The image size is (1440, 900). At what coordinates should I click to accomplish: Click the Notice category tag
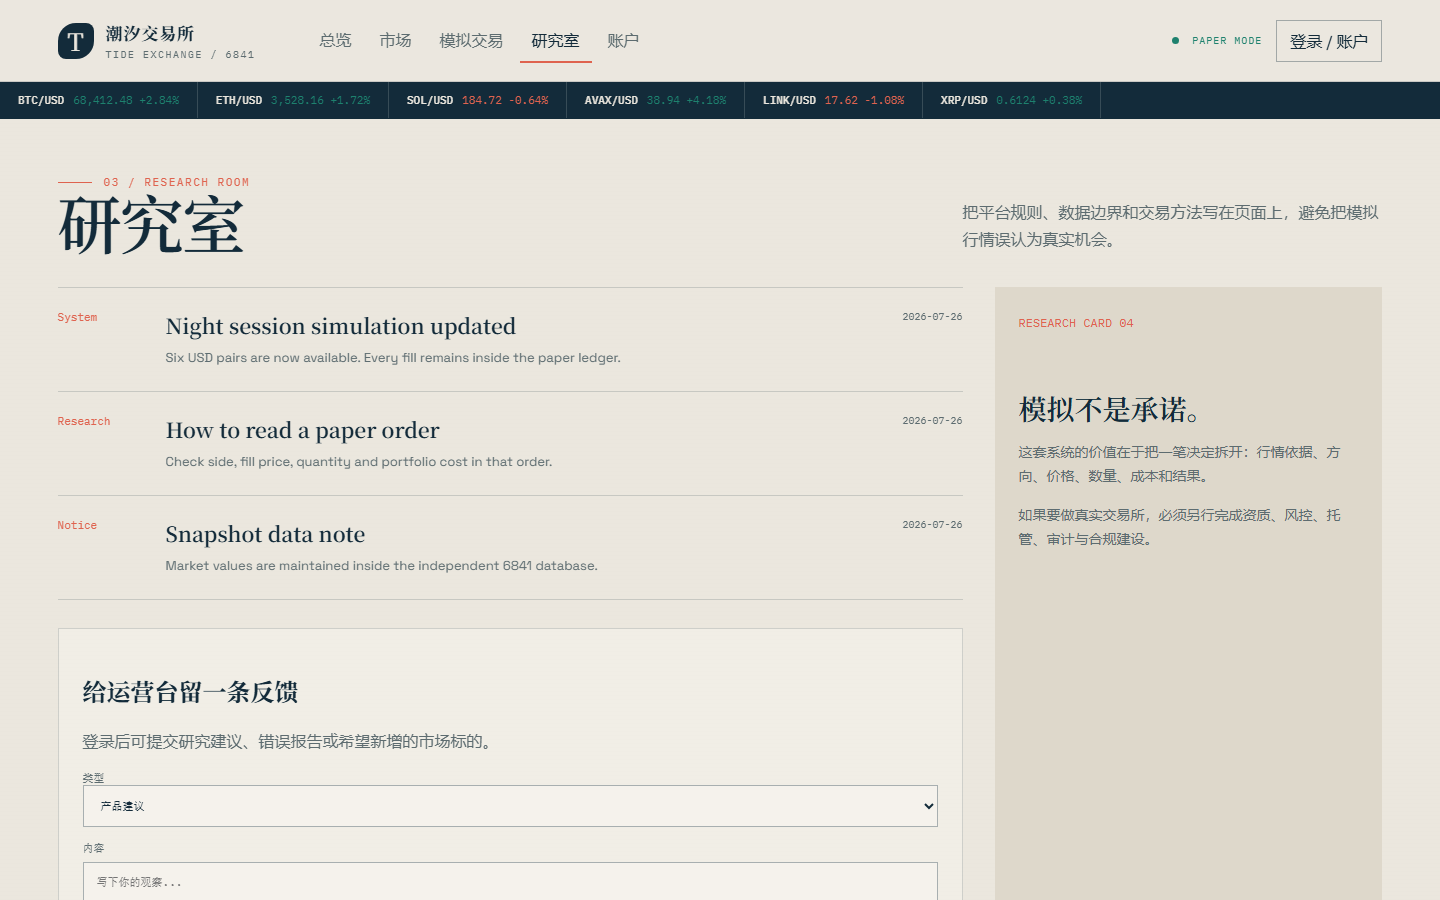(x=77, y=525)
